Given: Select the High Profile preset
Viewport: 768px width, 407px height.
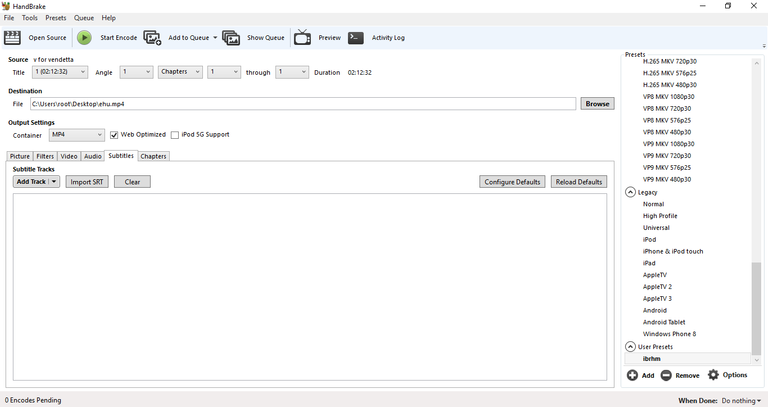Looking at the screenshot, I should [x=660, y=216].
